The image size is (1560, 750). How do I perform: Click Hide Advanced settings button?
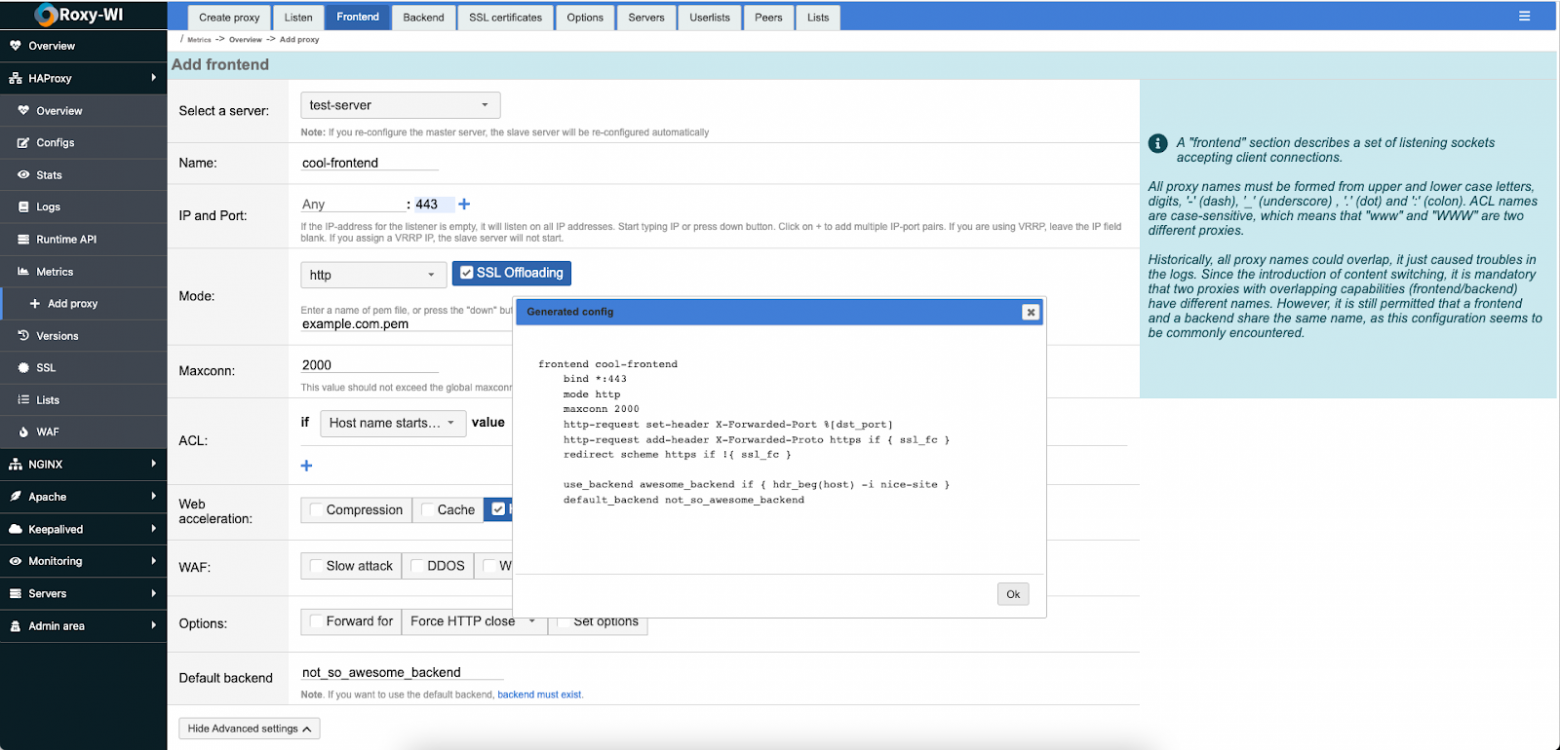(249, 729)
